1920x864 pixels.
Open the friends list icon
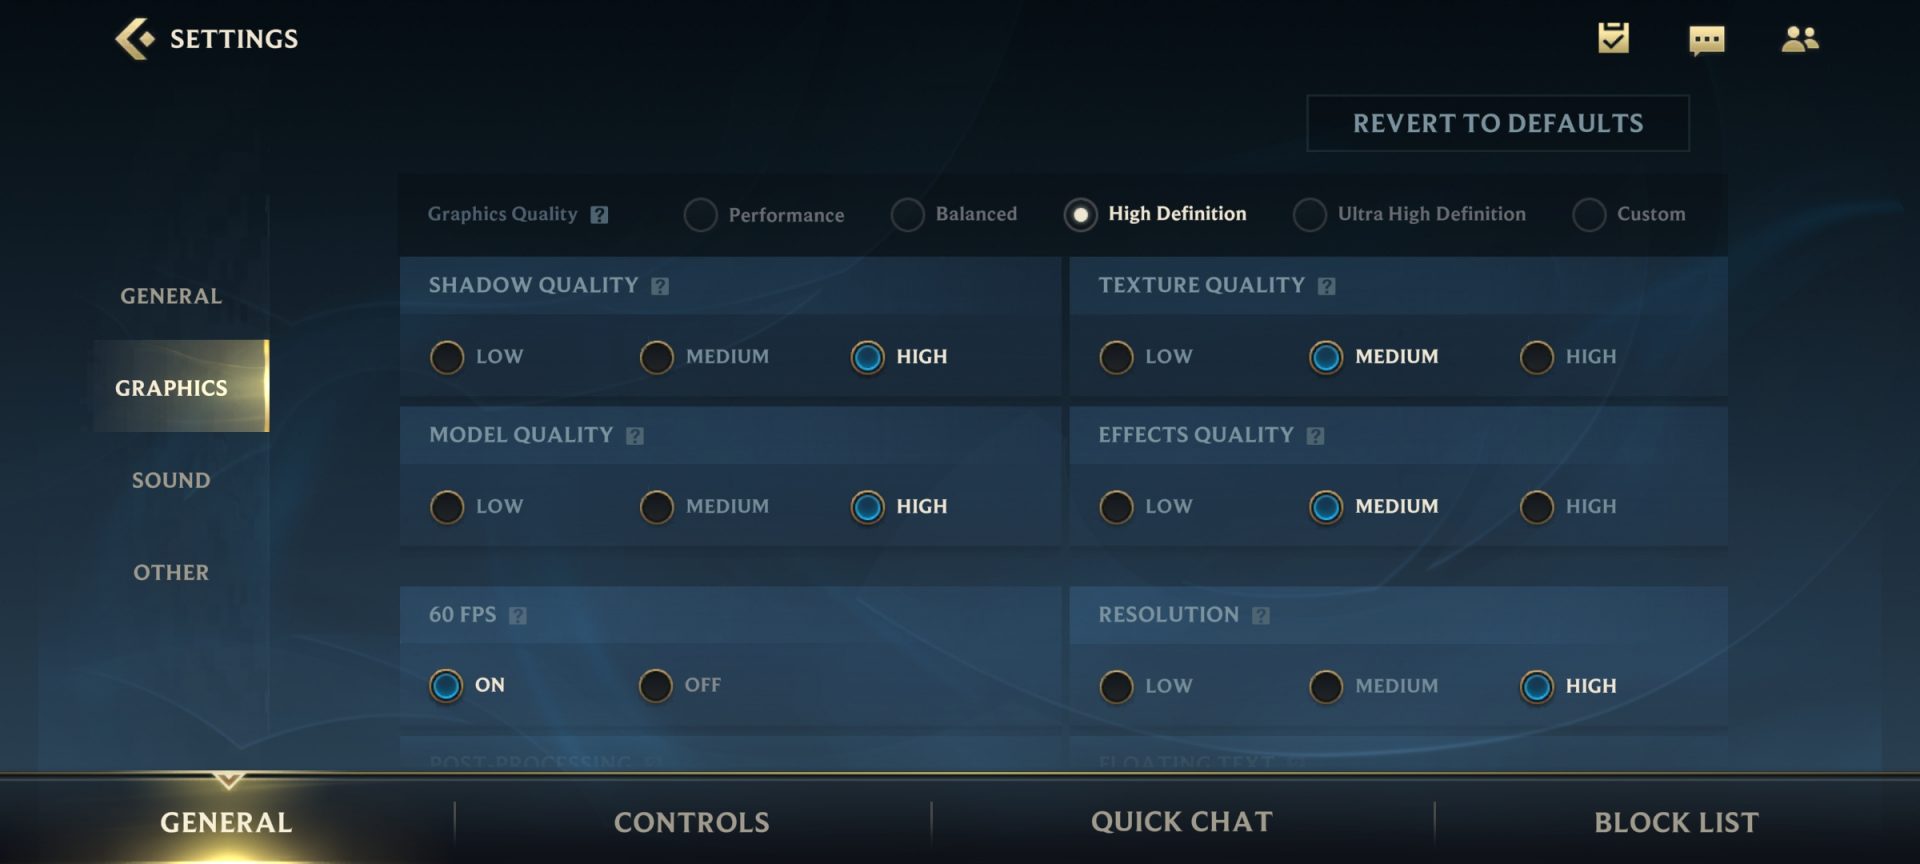point(1800,39)
